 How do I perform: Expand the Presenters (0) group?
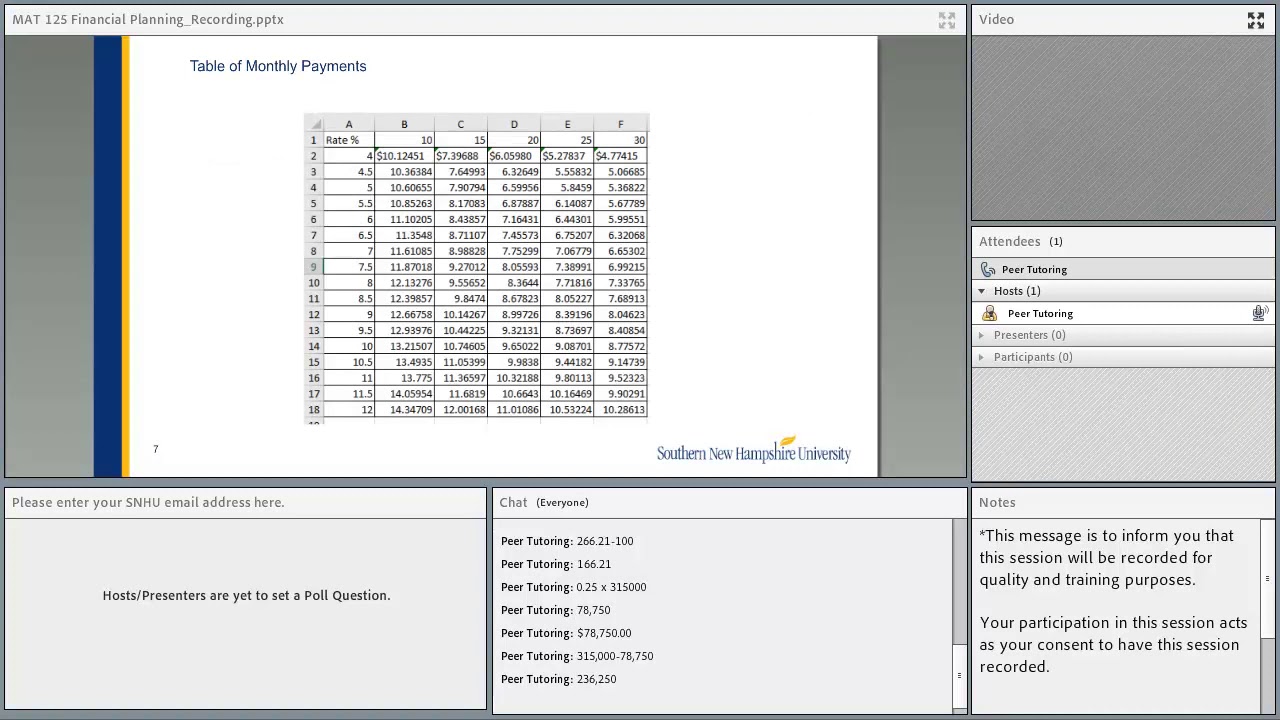[981, 335]
